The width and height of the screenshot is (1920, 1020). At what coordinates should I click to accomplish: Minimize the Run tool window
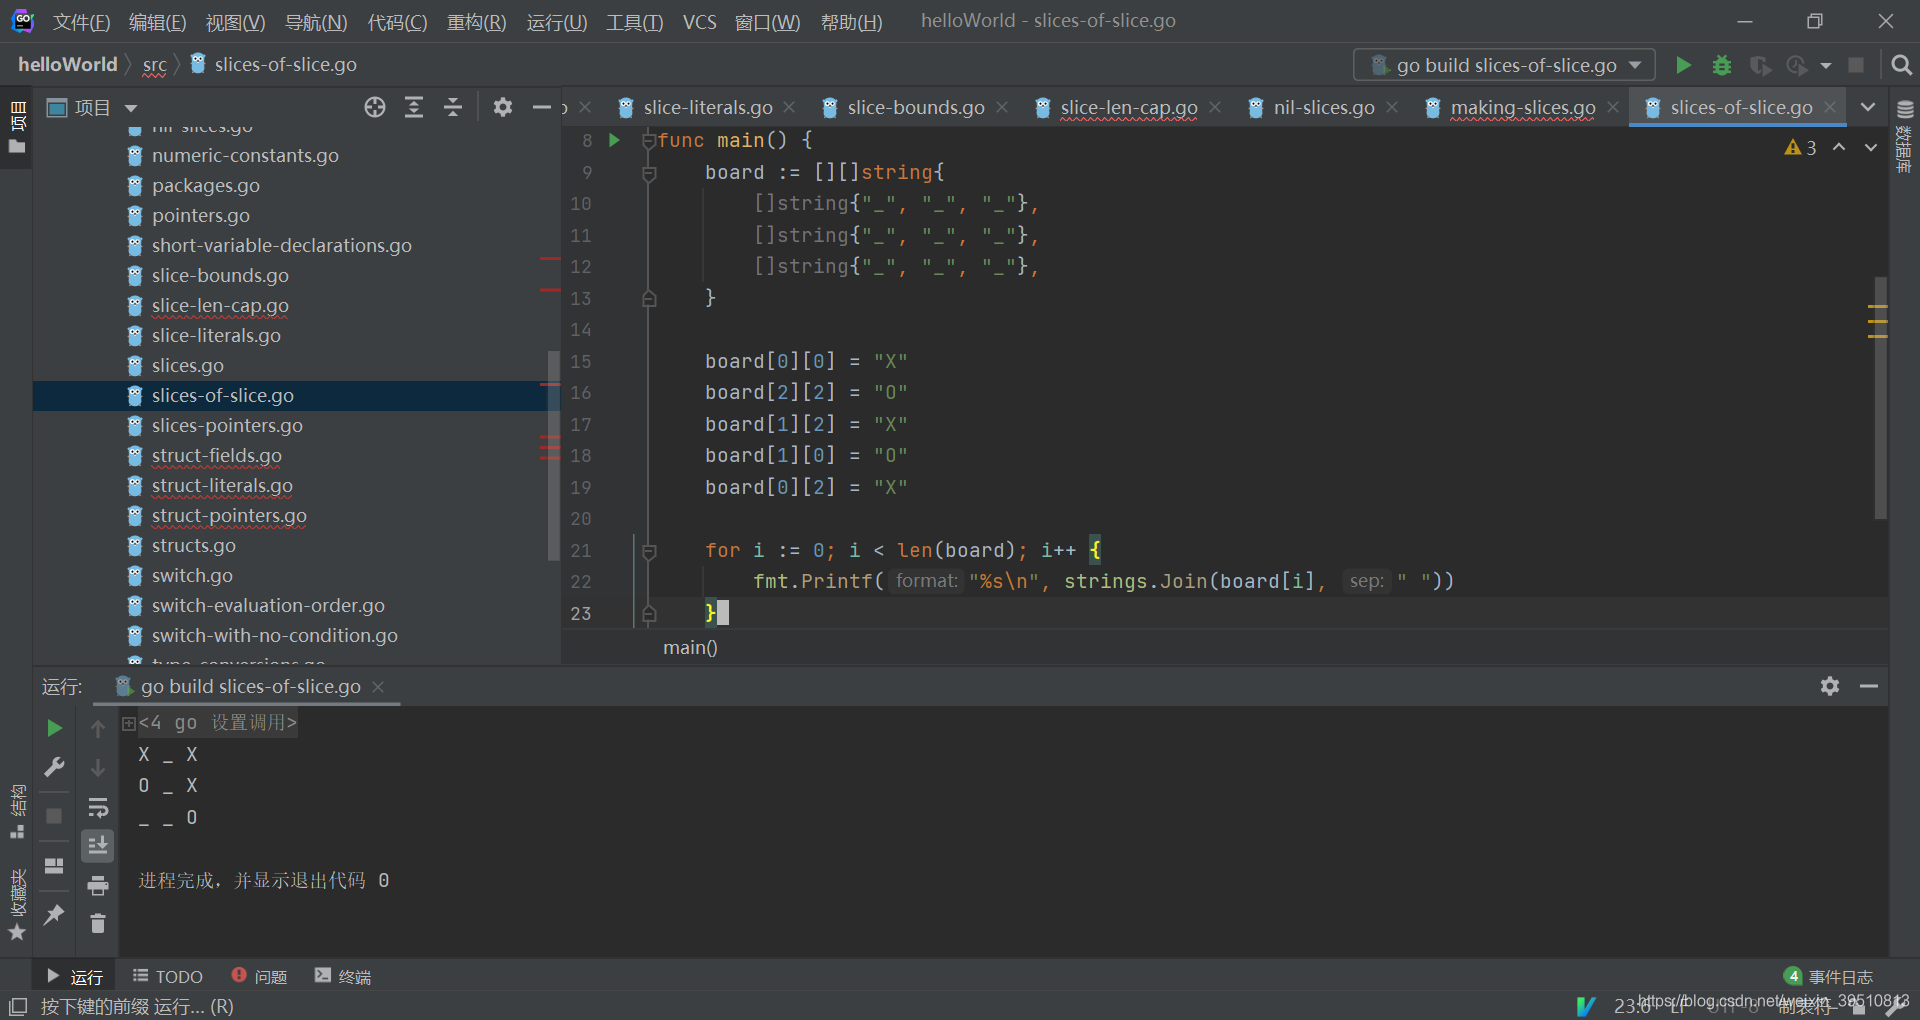coord(1869,686)
